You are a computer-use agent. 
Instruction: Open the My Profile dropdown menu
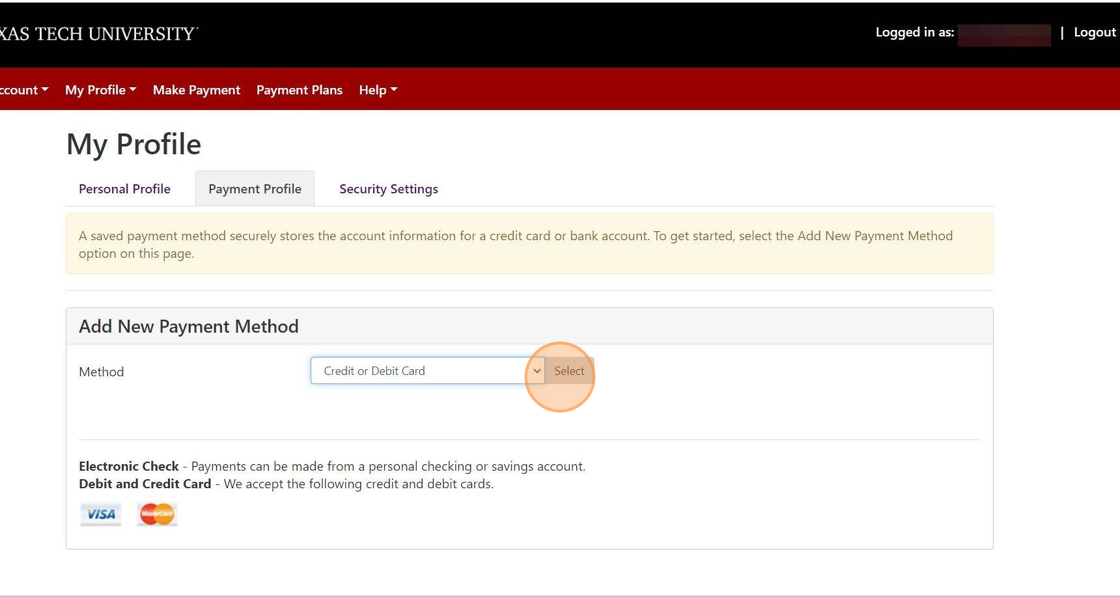click(x=101, y=90)
